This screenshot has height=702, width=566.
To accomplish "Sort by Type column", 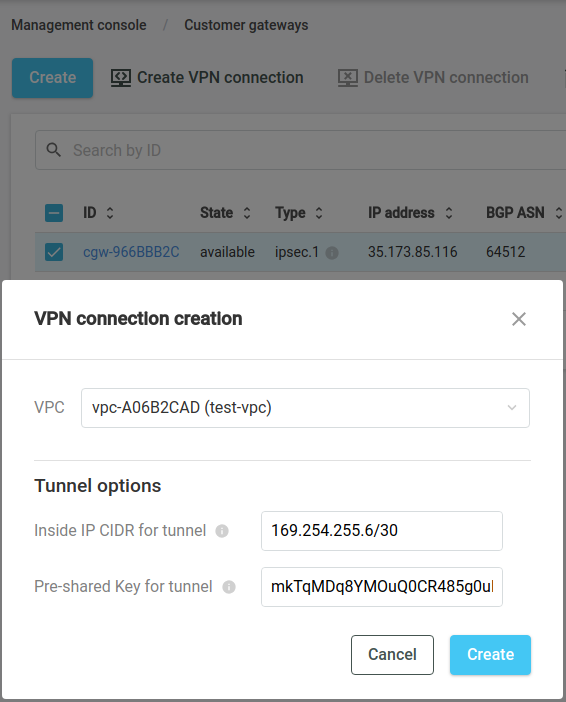I will coord(319,213).
